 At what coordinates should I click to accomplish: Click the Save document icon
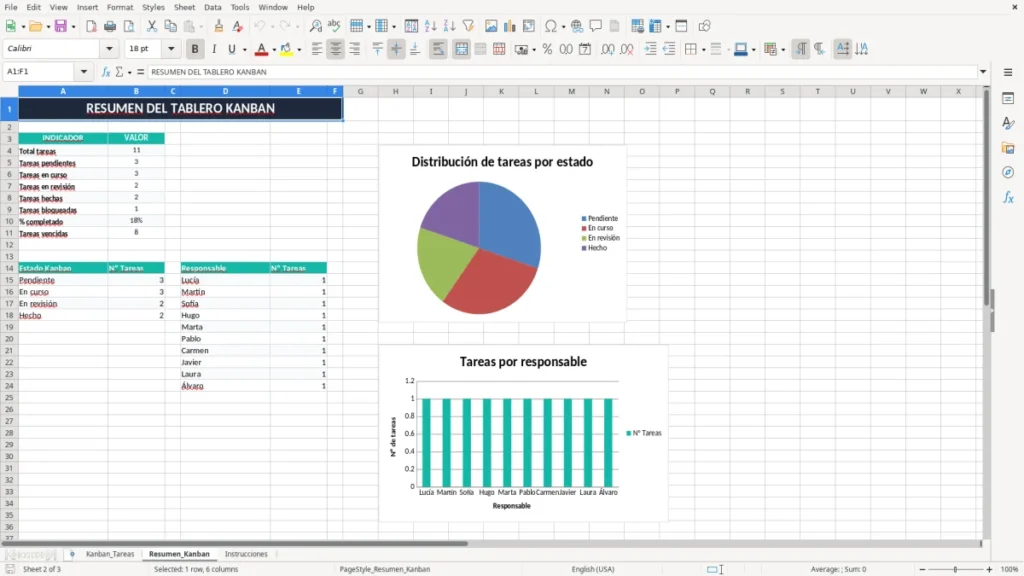[61, 26]
